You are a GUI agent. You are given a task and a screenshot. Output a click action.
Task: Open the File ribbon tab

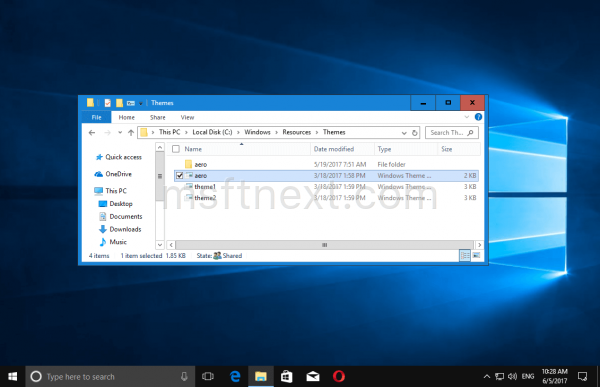tap(96, 117)
